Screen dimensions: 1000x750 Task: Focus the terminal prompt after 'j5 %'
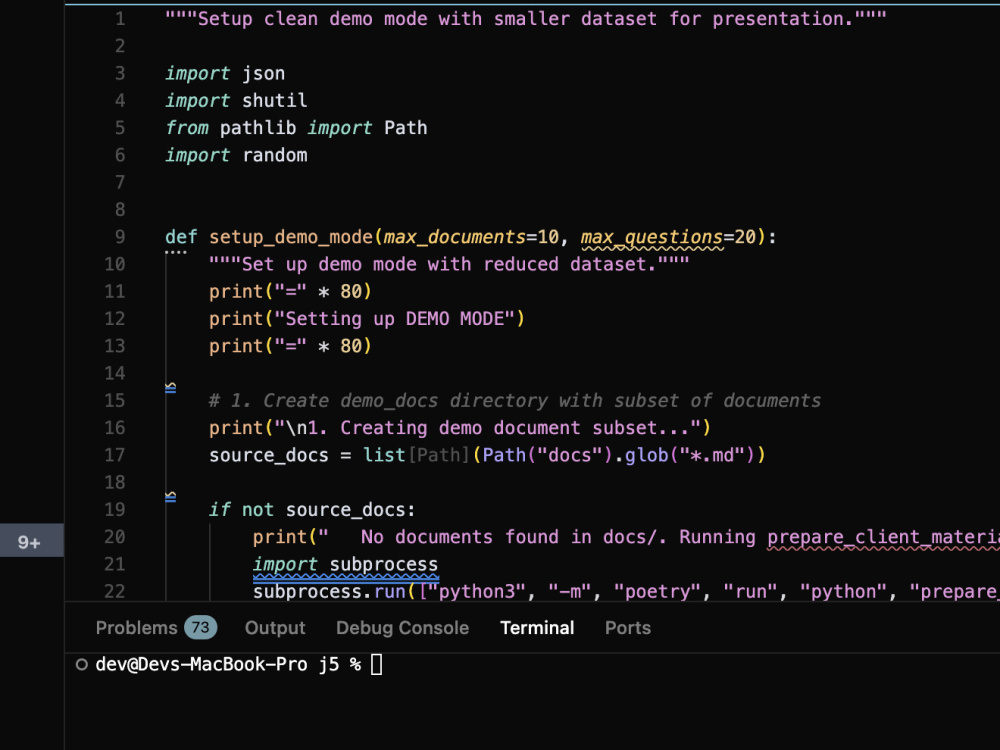tap(376, 665)
